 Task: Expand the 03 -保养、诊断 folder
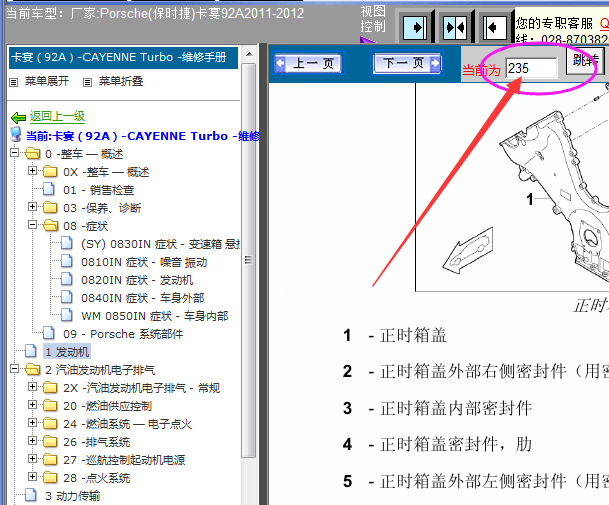coord(33,207)
